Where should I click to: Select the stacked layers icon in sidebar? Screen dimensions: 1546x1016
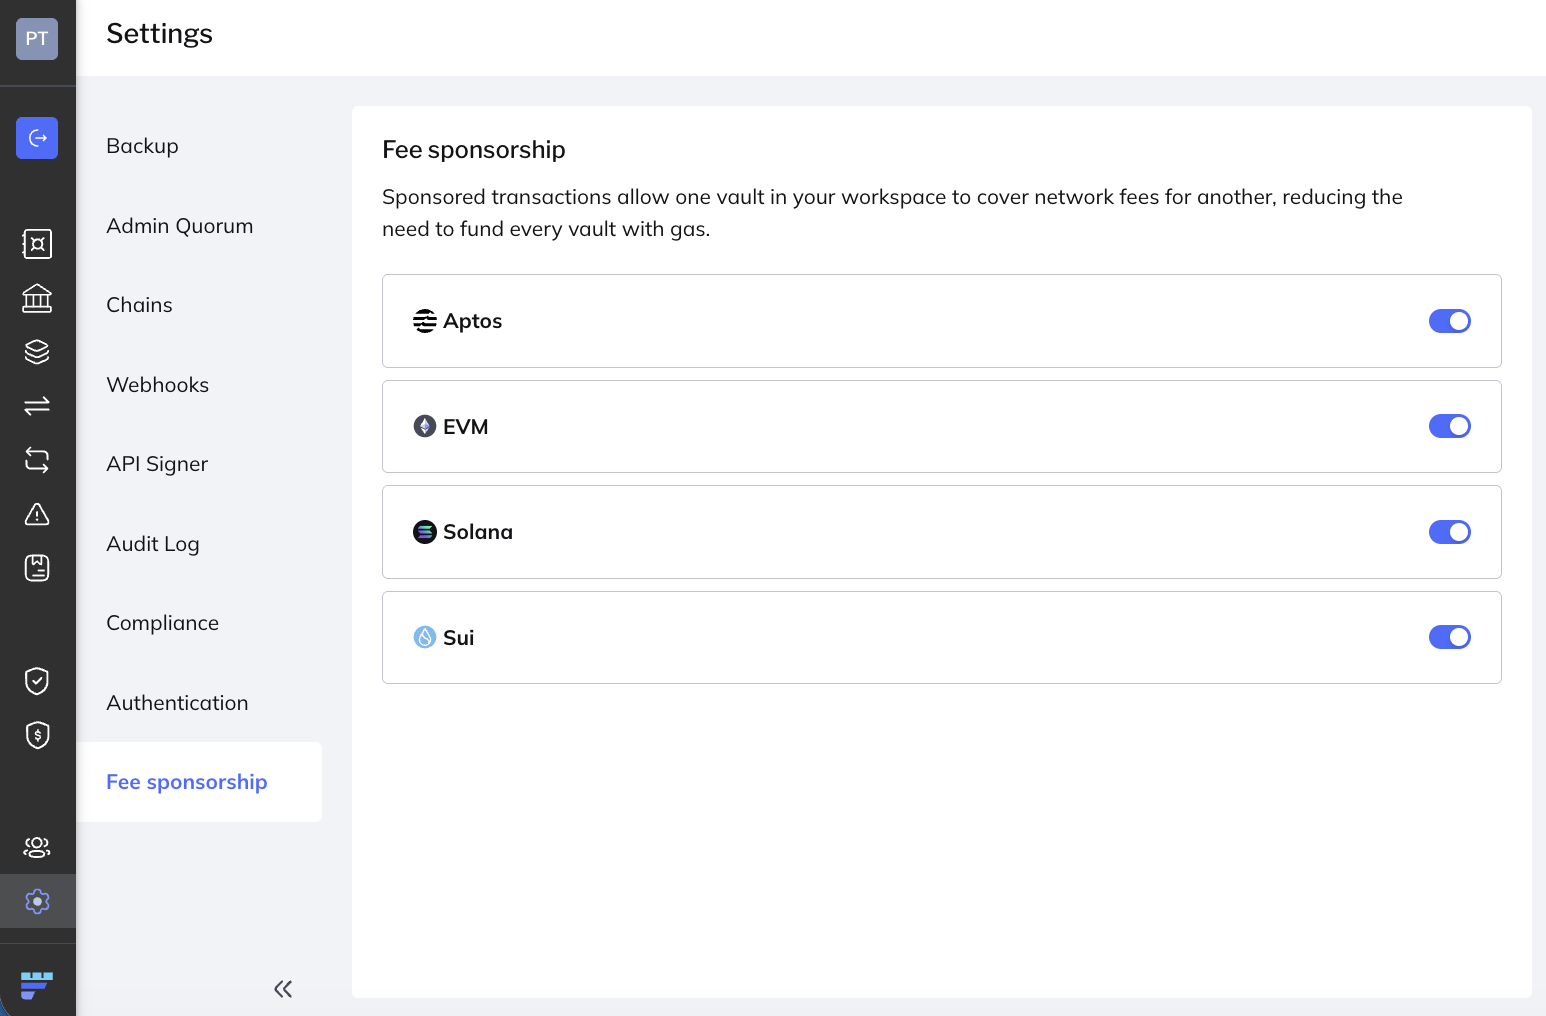click(37, 352)
